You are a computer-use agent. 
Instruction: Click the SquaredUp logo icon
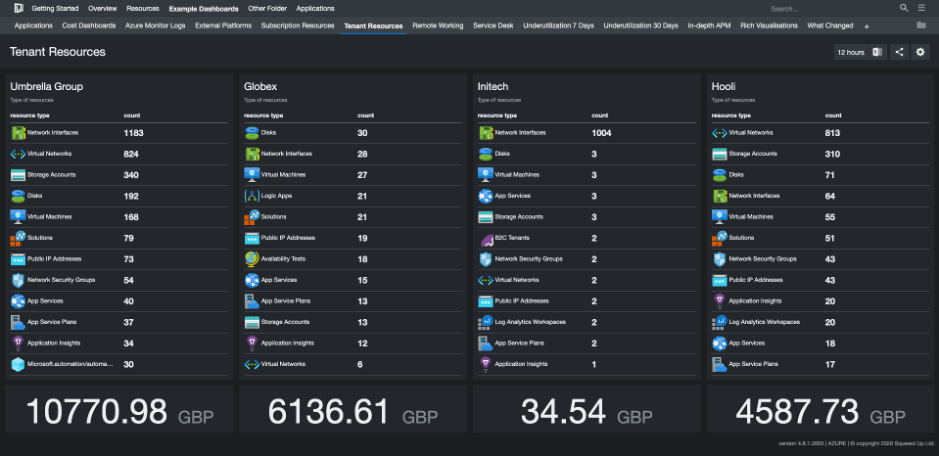click(19, 8)
